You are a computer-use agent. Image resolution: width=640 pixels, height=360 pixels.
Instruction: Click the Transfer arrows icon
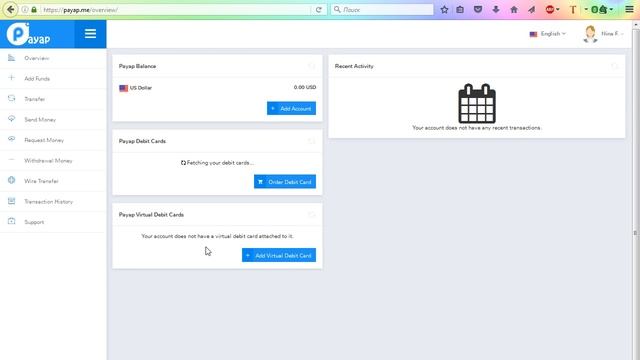point(11,98)
